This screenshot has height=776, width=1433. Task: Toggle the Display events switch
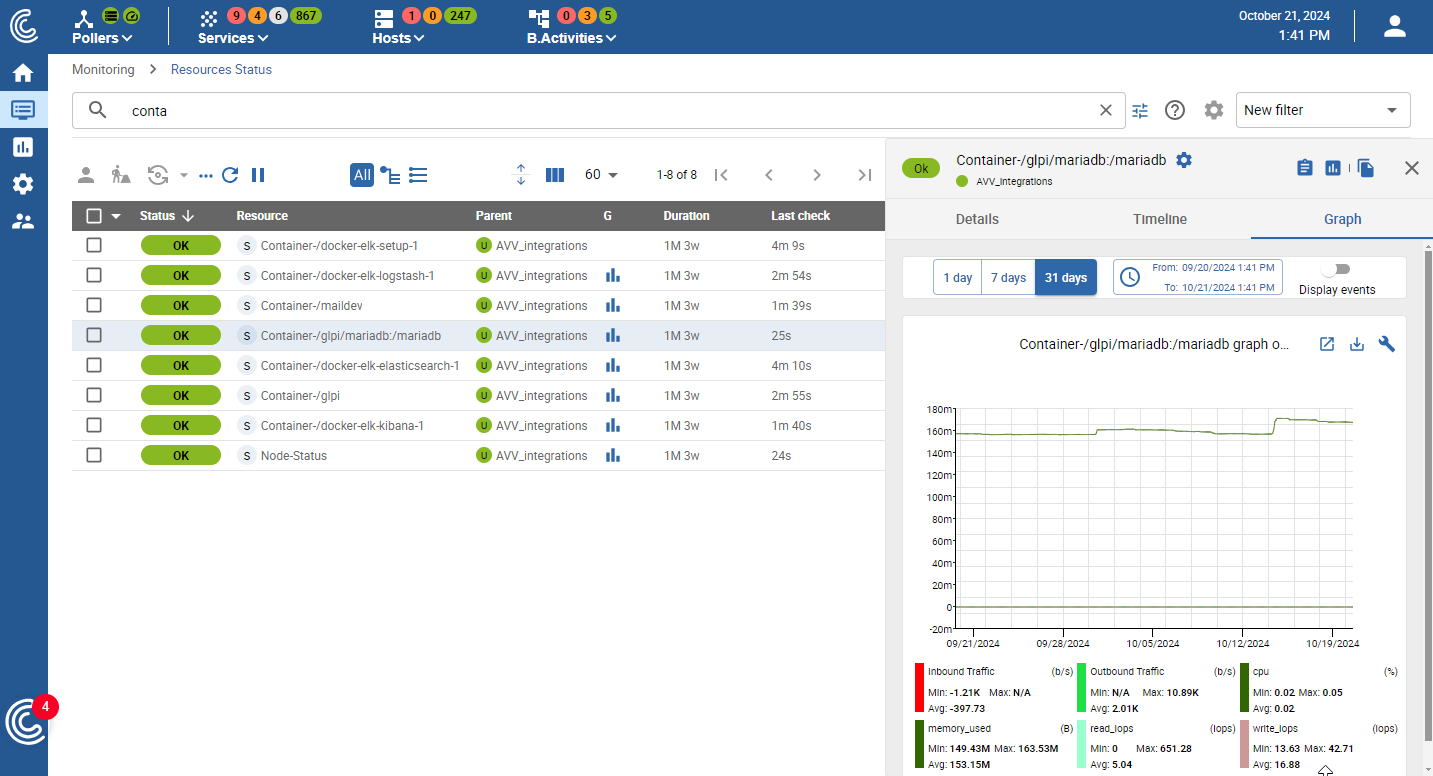click(x=1336, y=269)
